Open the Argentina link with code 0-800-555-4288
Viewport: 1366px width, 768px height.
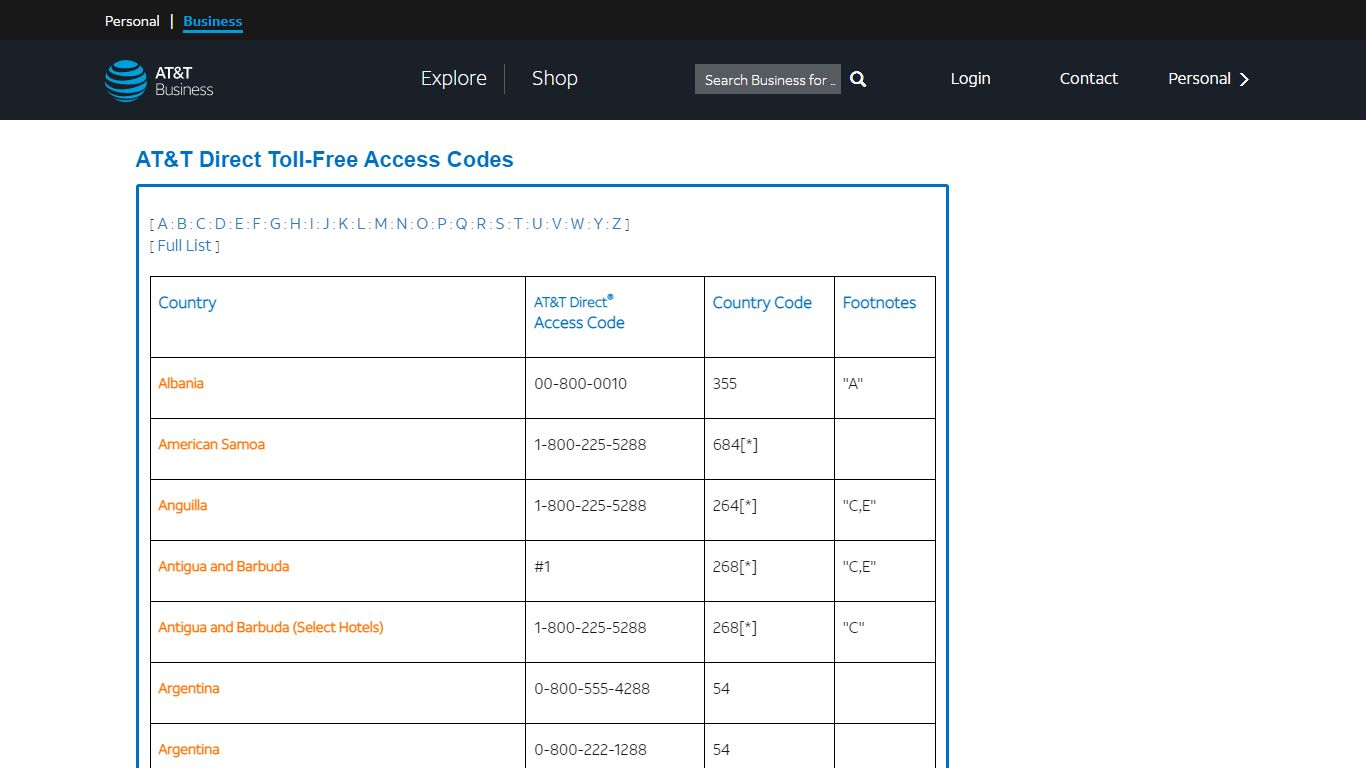pos(189,688)
